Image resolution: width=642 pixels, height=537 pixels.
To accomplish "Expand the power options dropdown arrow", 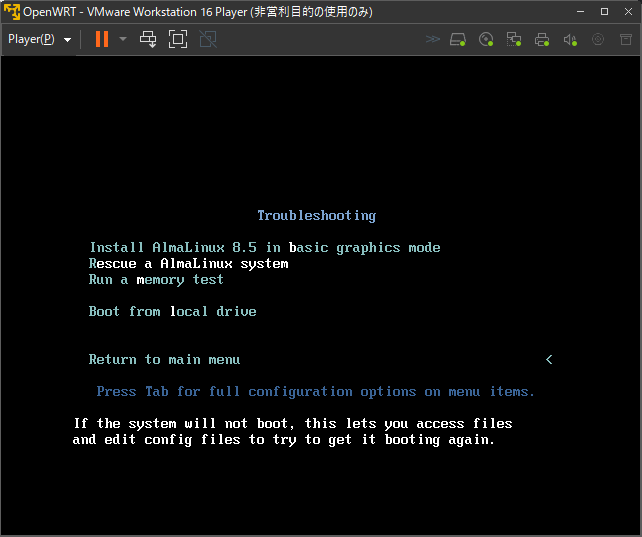I will tap(123, 39).
